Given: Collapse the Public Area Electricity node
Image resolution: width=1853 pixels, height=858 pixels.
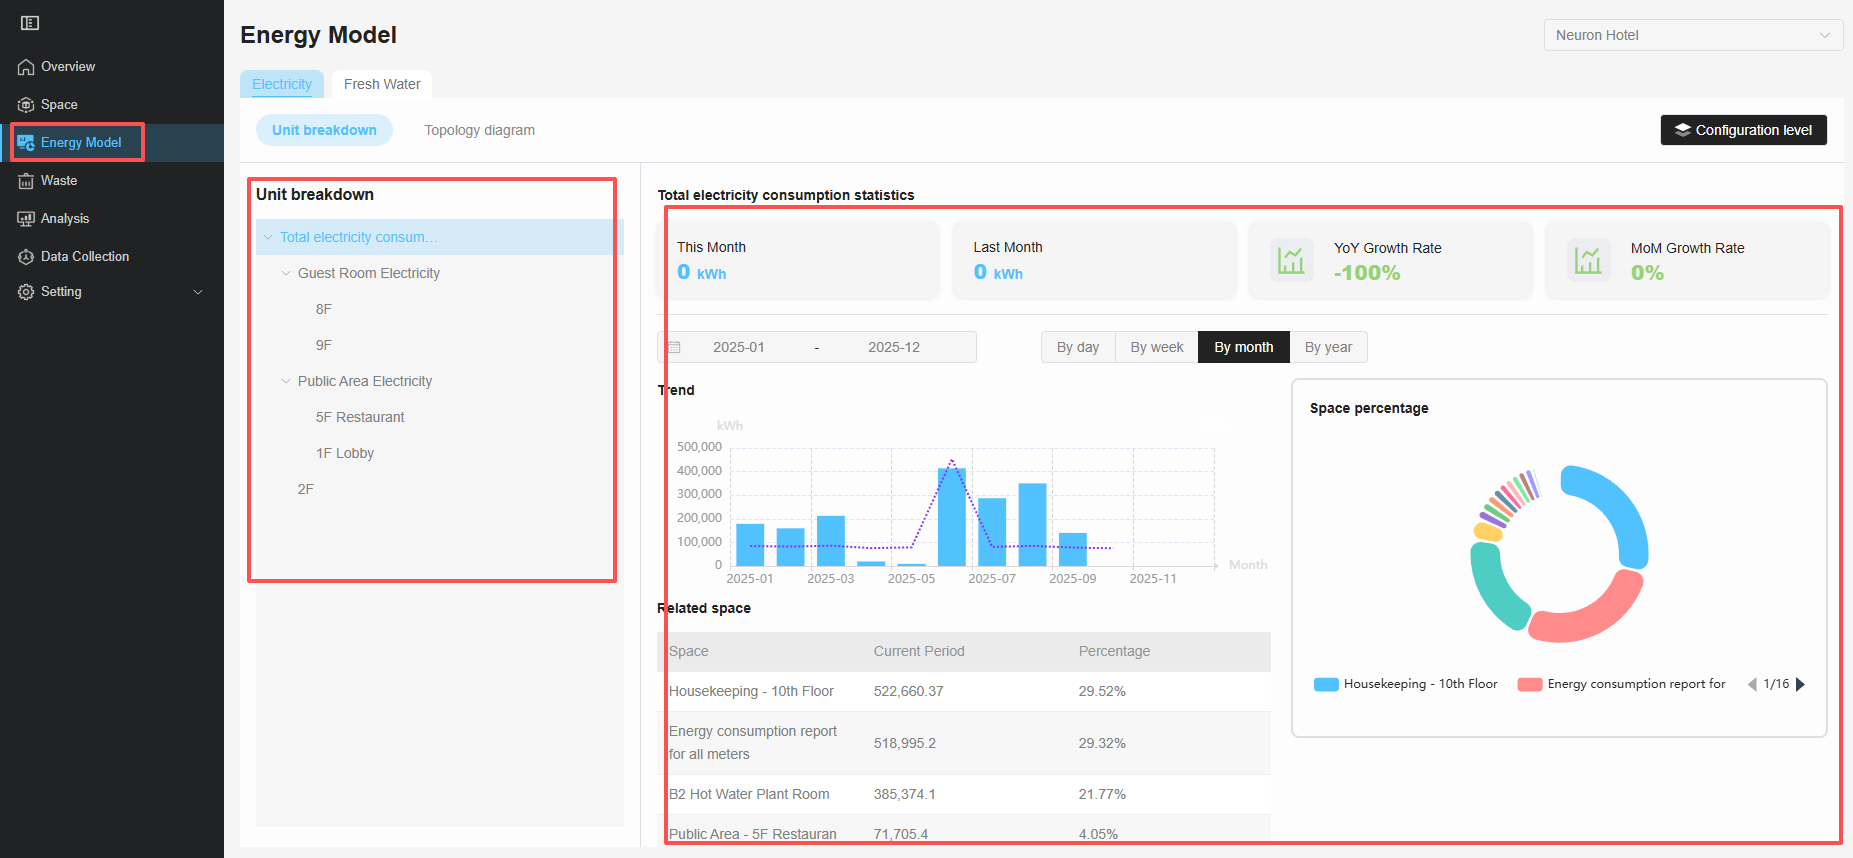Looking at the screenshot, I should click(x=286, y=381).
